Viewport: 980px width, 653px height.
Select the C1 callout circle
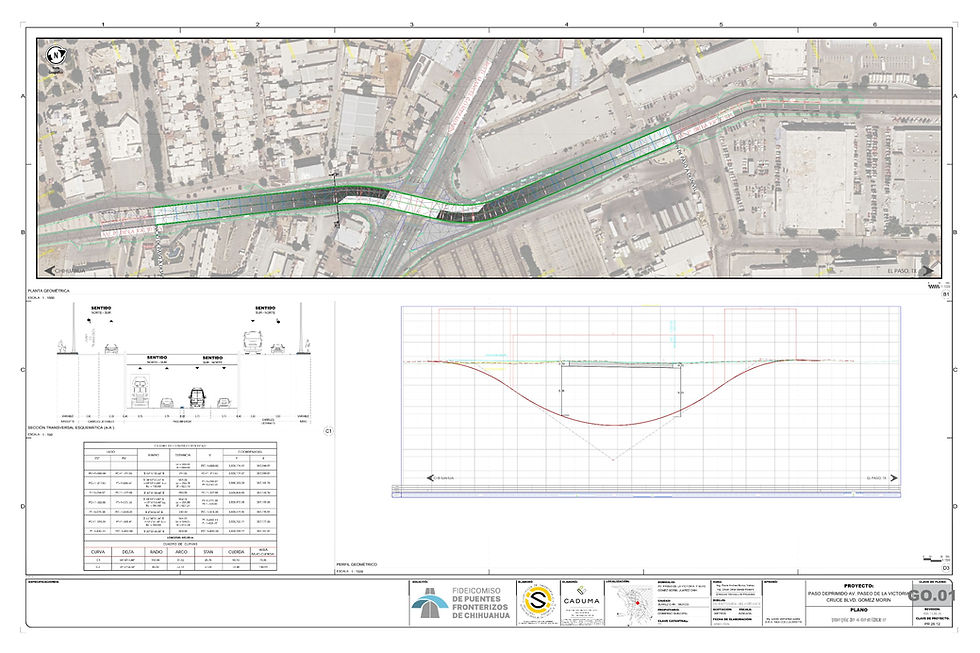329,431
